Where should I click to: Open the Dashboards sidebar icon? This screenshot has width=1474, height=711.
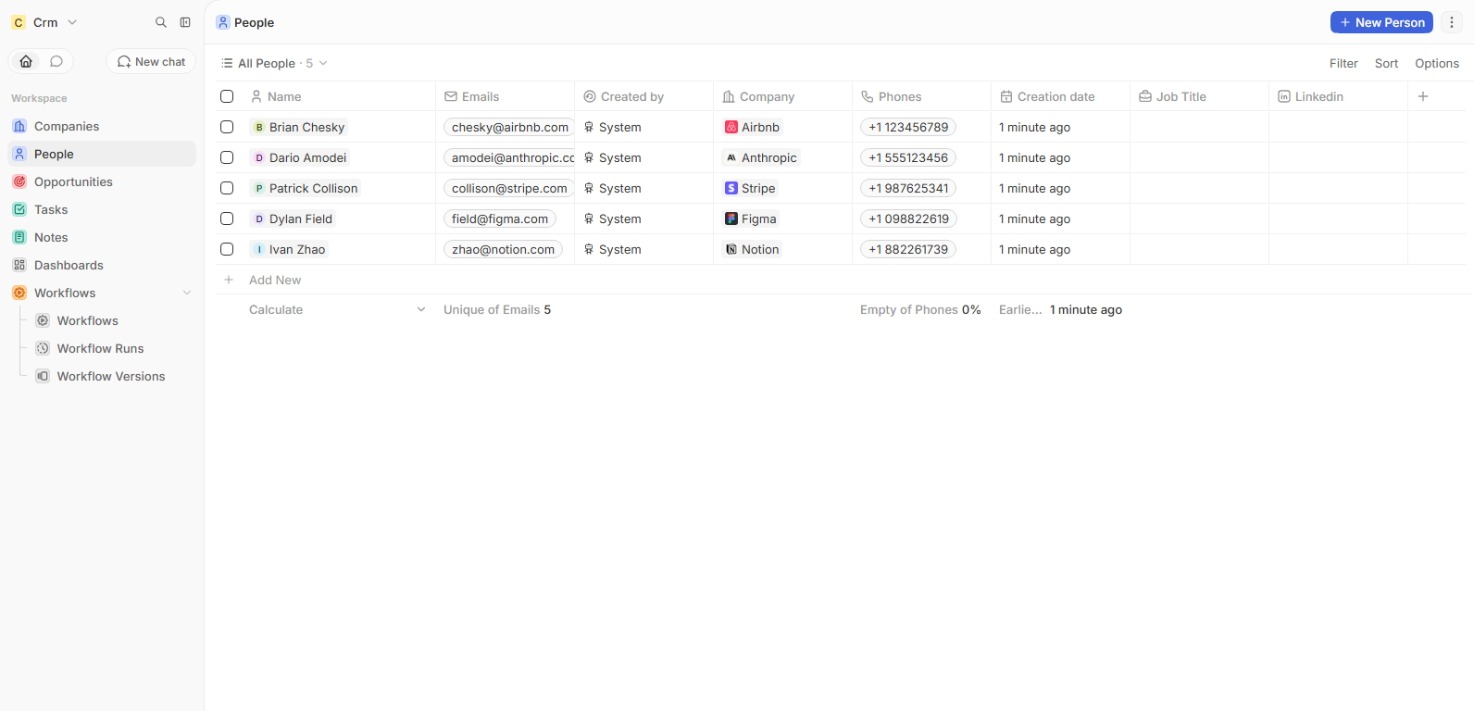[19, 265]
